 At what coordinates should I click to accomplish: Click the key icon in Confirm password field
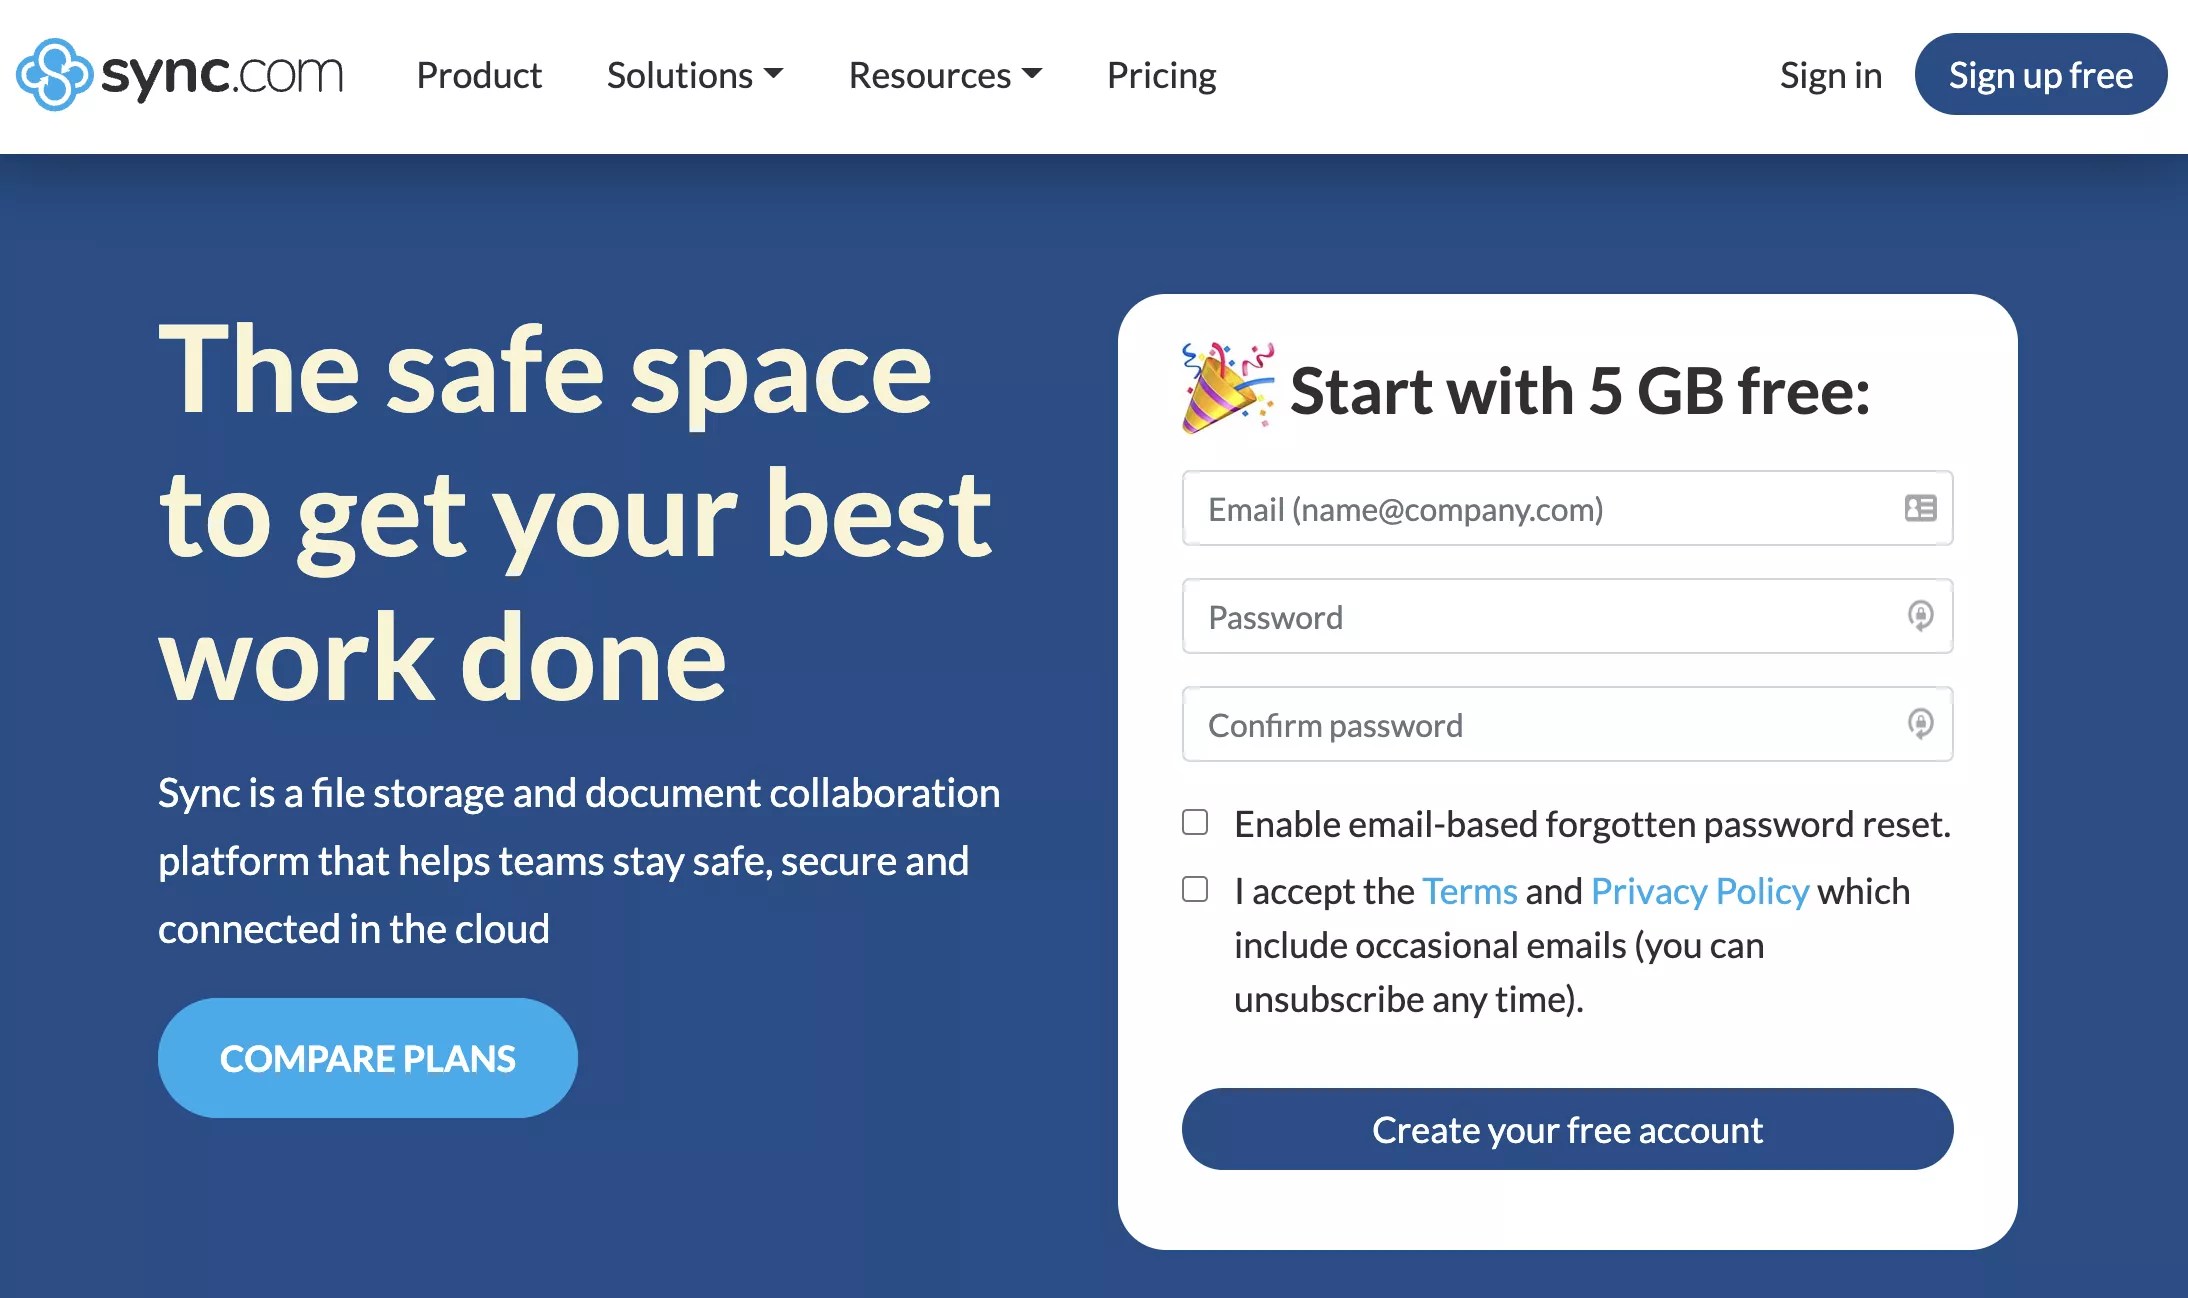point(1919,724)
